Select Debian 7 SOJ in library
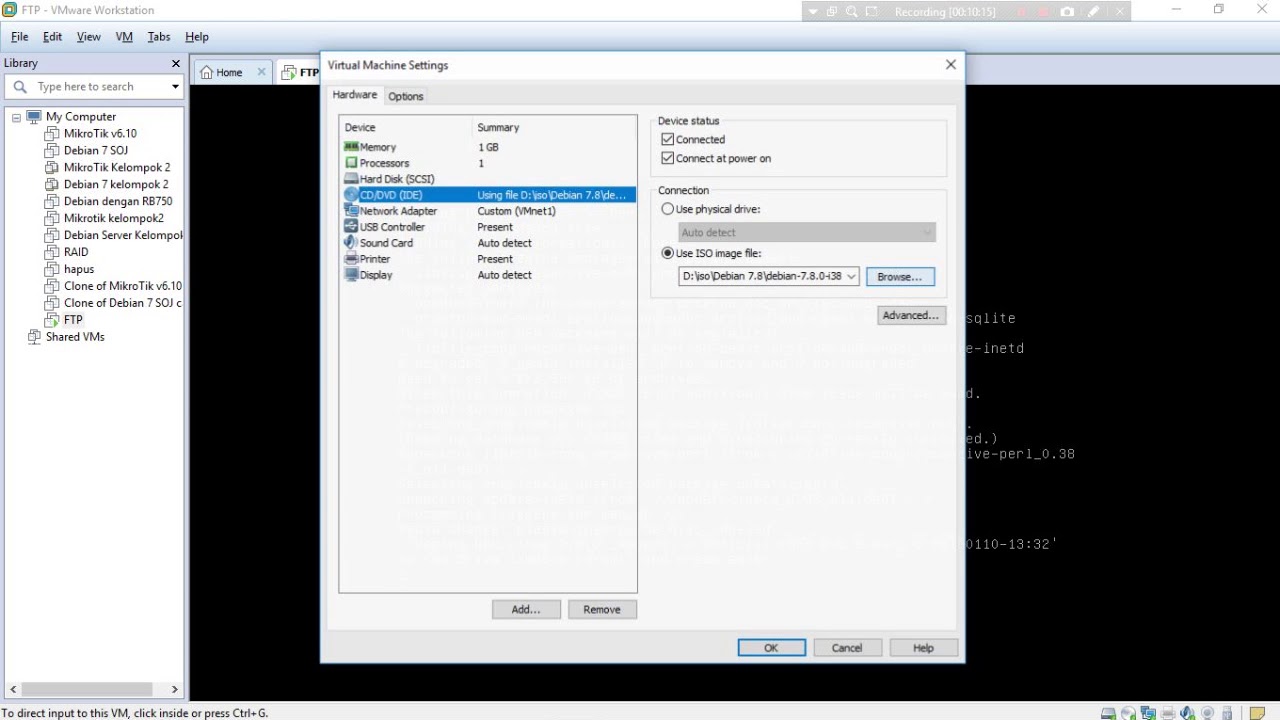Screen dimensions: 1280x720 pyautogui.click(x=96, y=150)
